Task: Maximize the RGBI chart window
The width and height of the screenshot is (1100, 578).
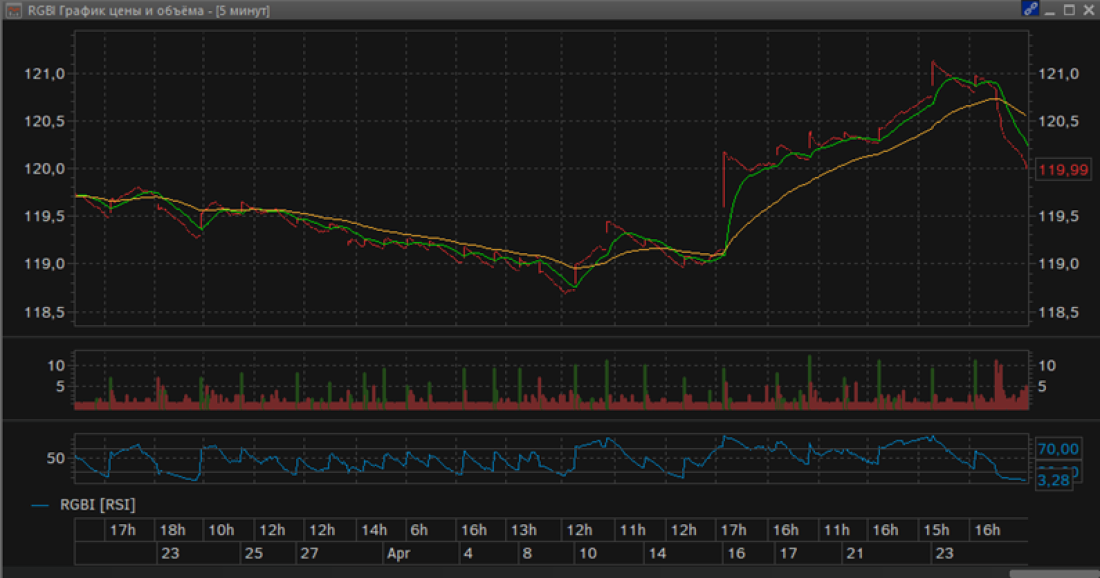Action: point(1069,10)
